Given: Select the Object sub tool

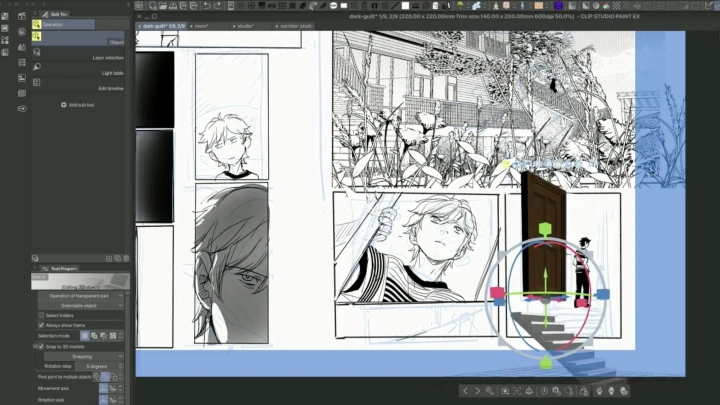Looking at the screenshot, I should point(78,39).
